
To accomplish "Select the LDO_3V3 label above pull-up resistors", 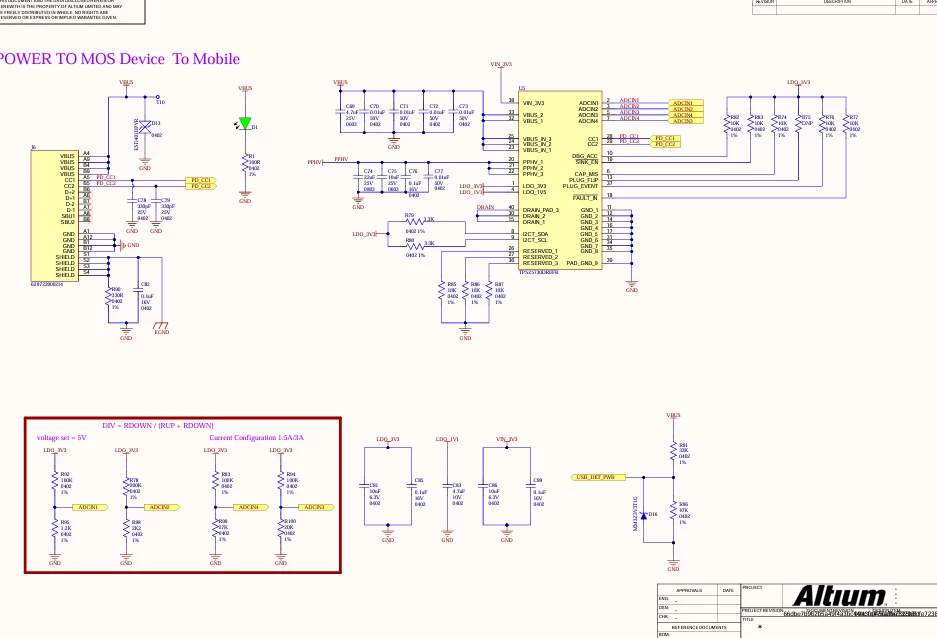I will [x=798, y=82].
